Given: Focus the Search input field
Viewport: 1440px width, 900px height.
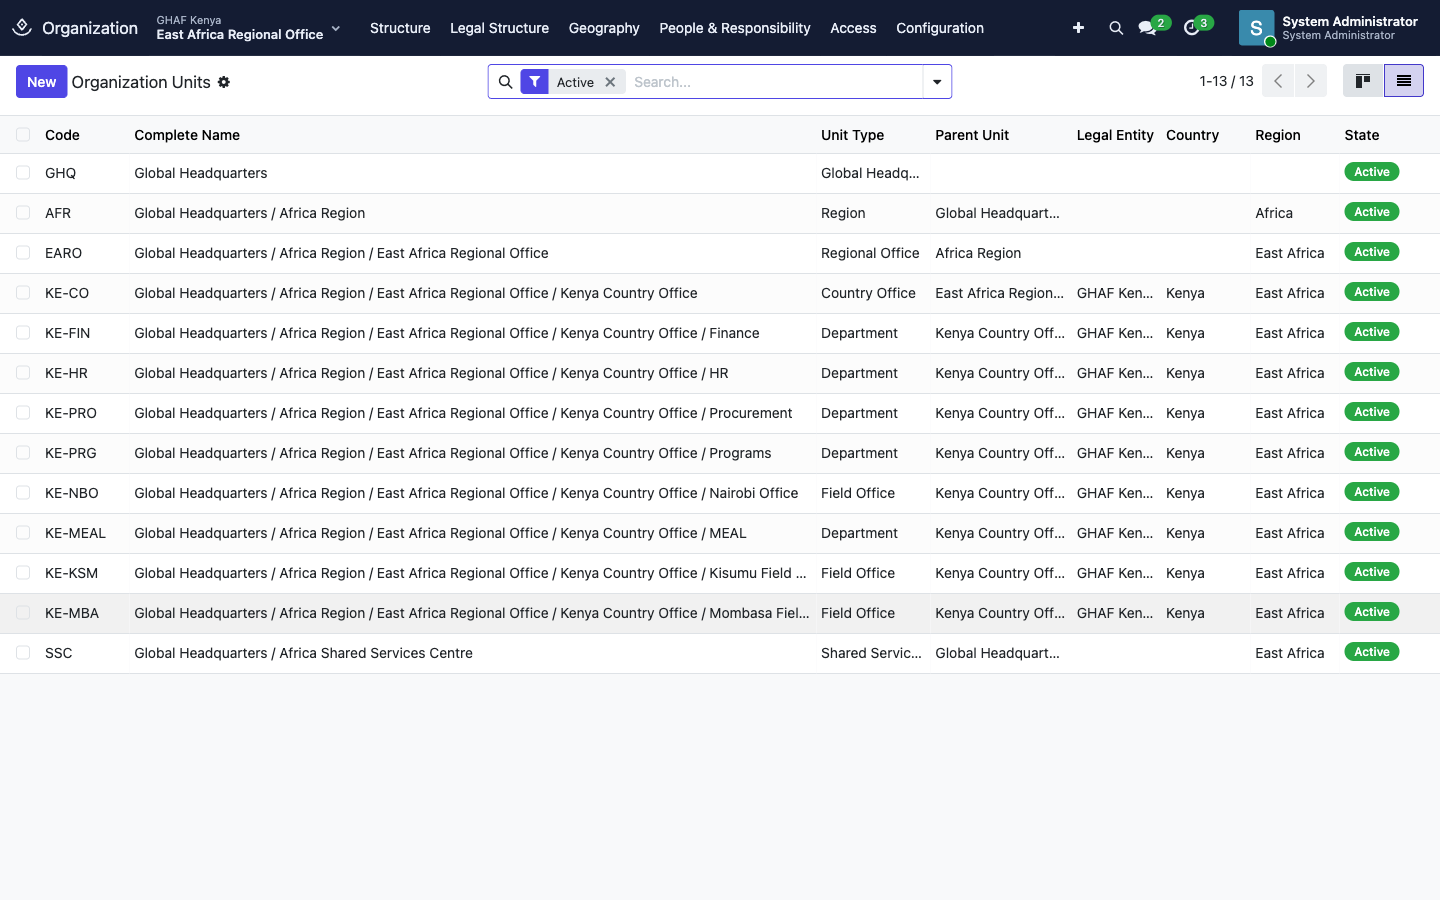Looking at the screenshot, I should click(775, 82).
